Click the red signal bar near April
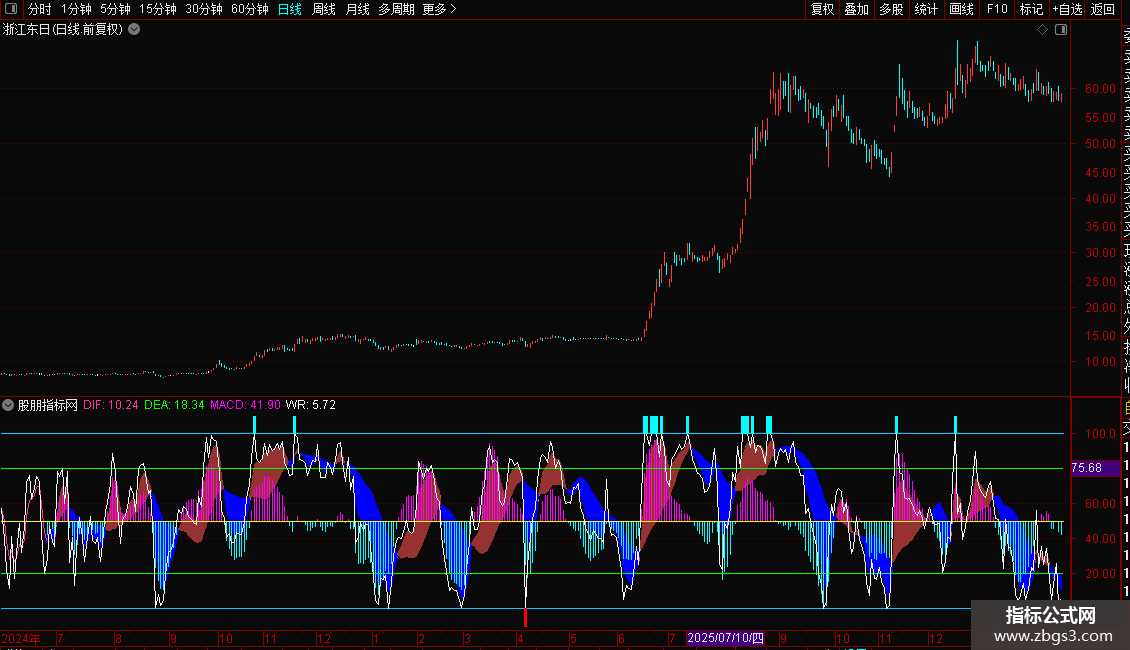Viewport: 1130px width, 650px height. coord(525,617)
